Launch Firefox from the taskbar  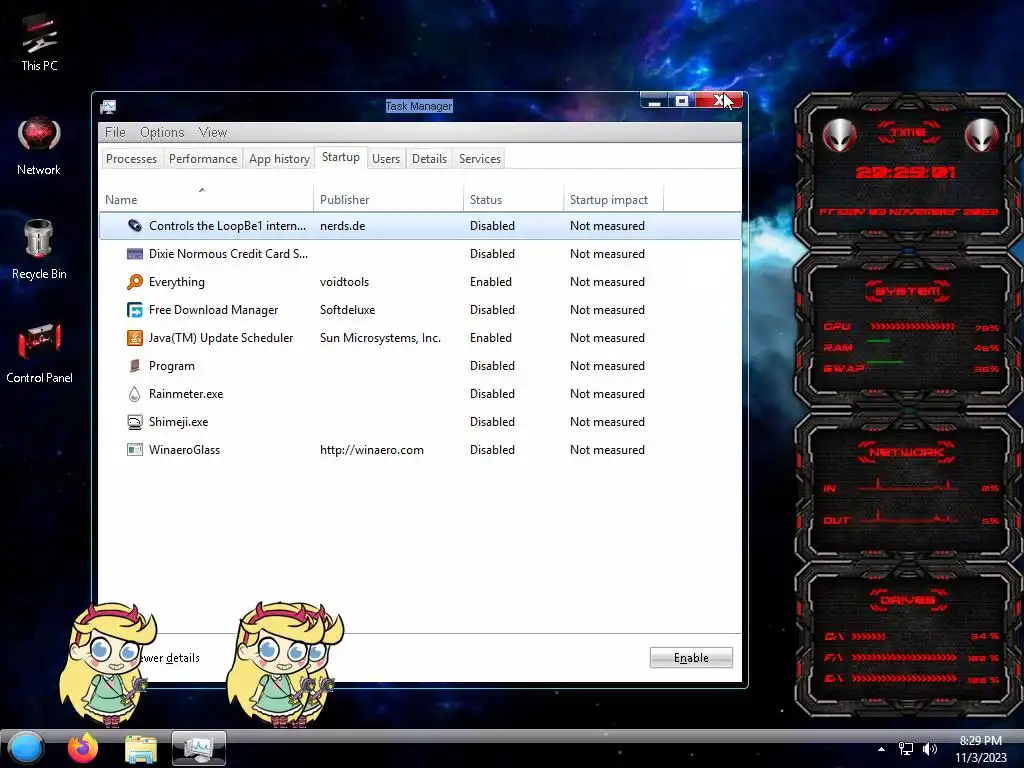[x=83, y=748]
